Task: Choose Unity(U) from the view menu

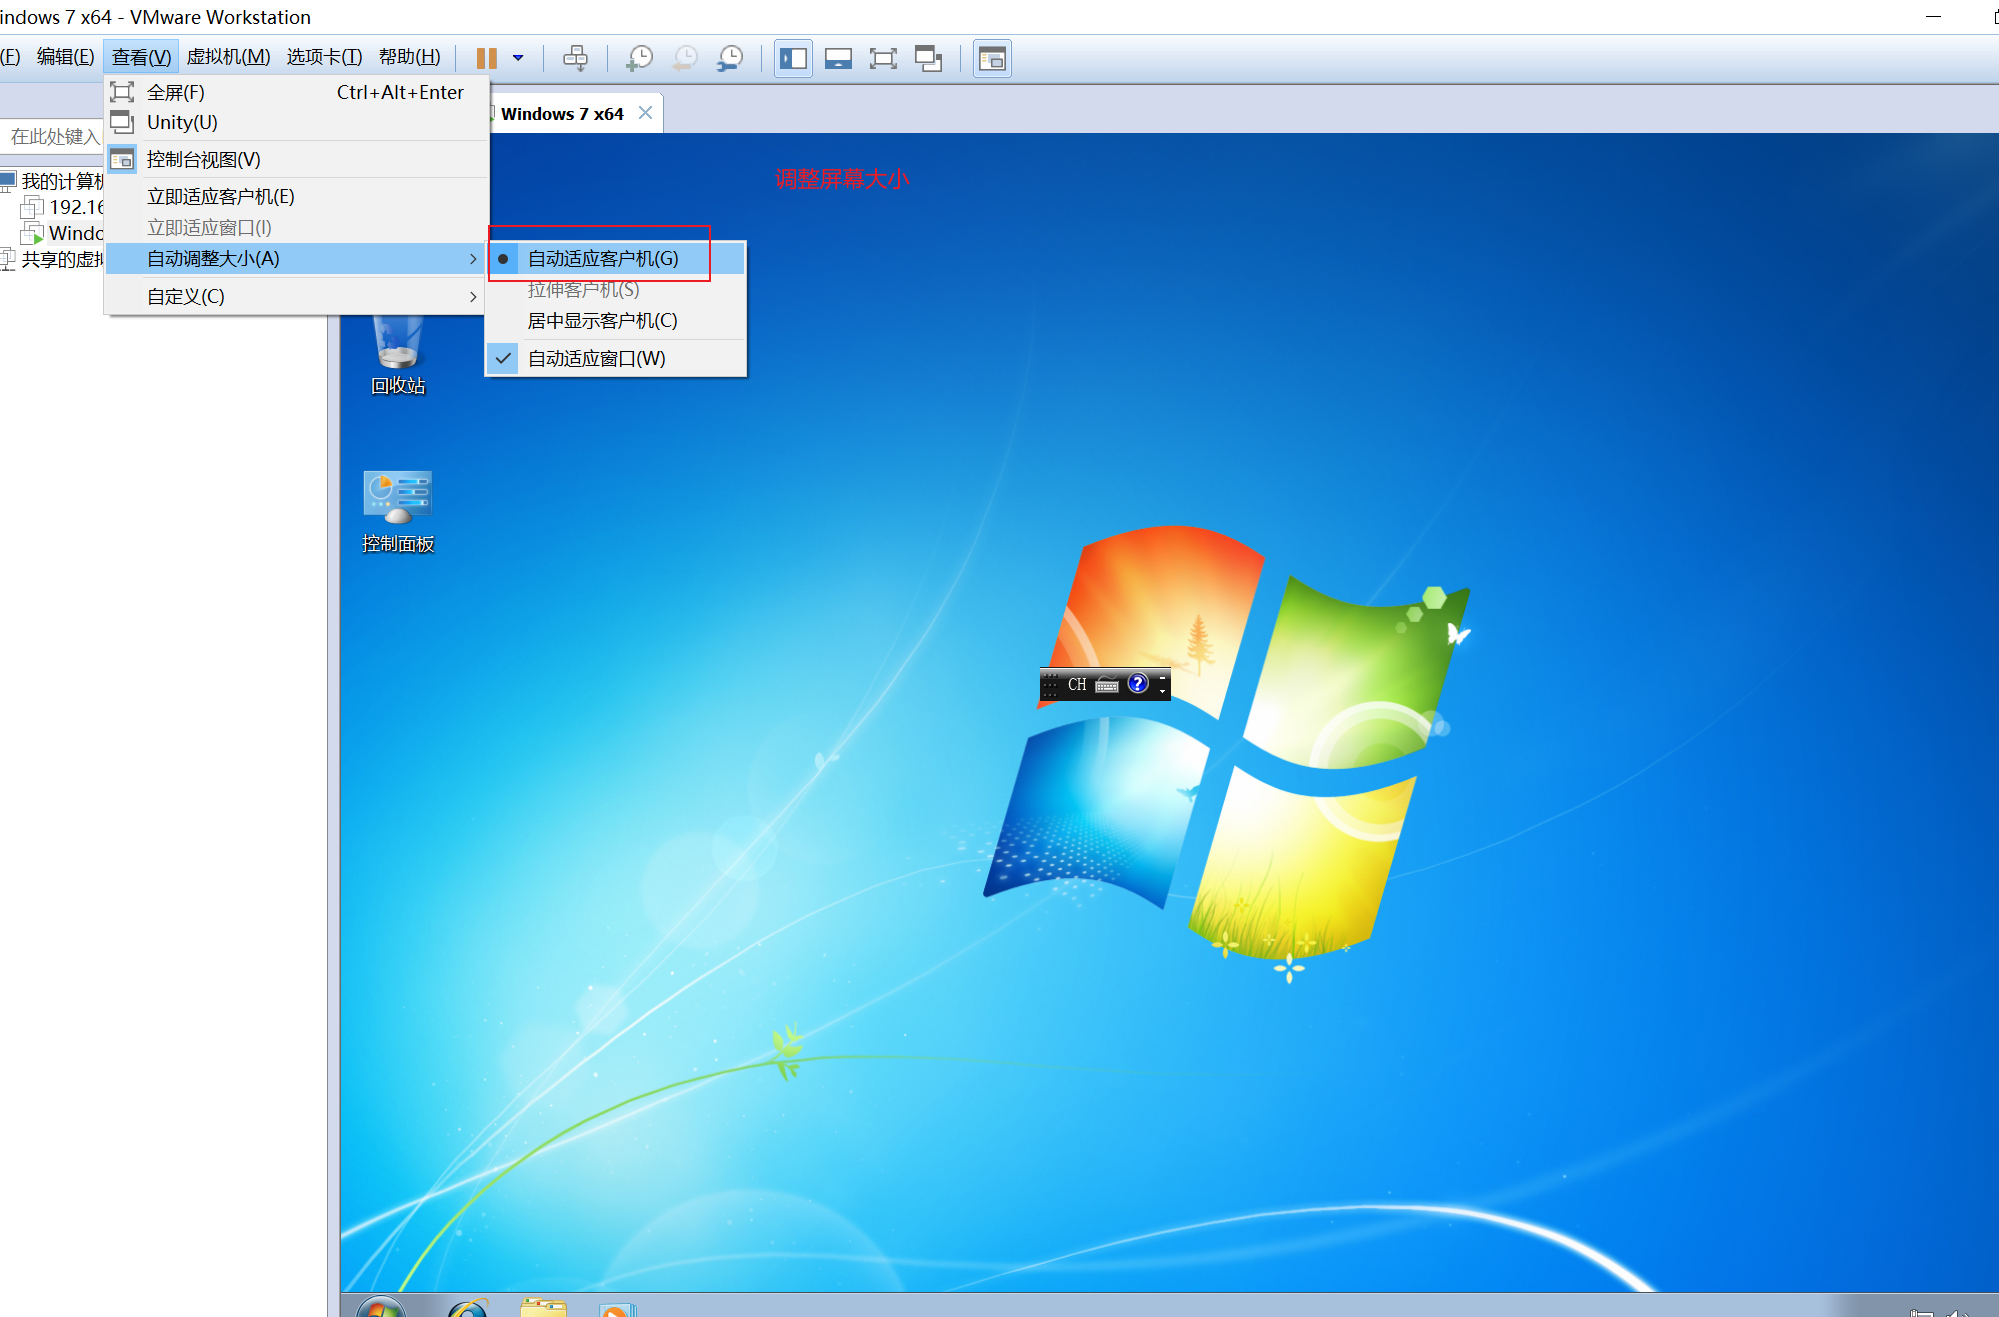Action: pos(297,122)
